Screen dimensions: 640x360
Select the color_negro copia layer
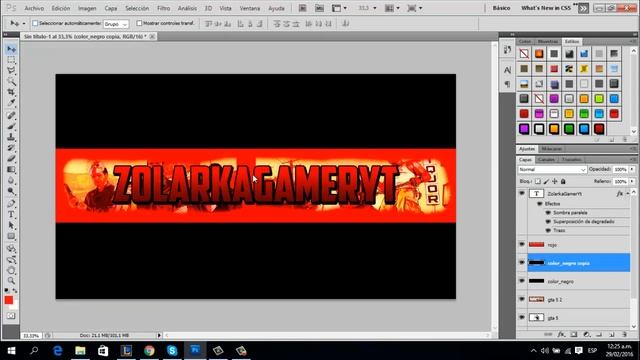(578, 263)
